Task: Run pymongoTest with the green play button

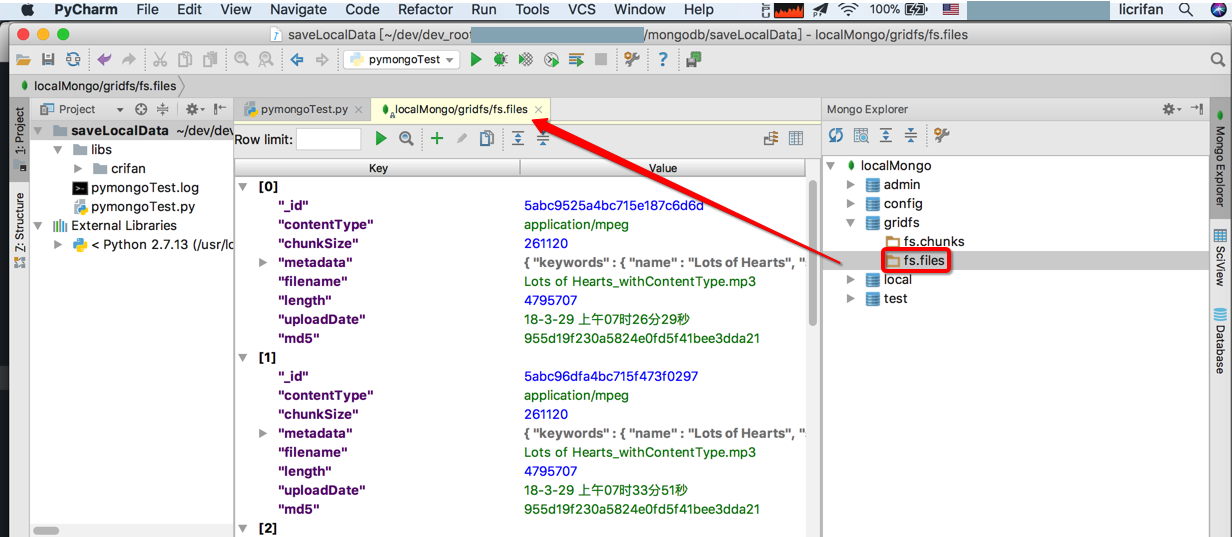Action: 476,60
